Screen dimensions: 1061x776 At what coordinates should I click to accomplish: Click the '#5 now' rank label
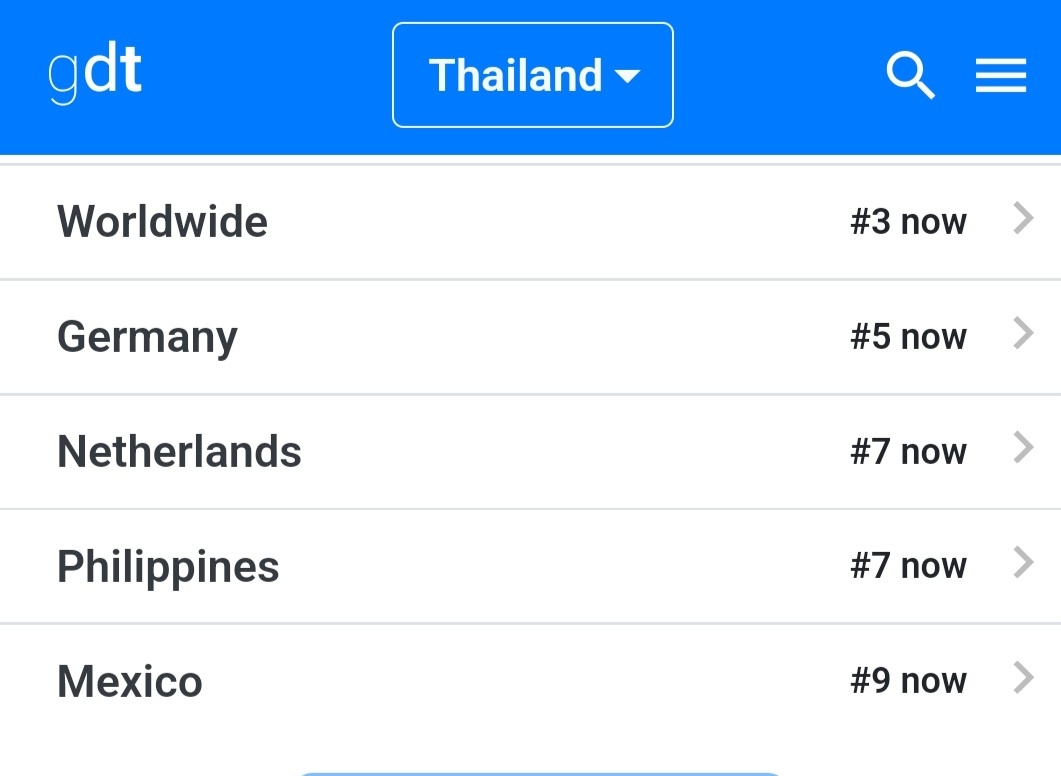[909, 337]
